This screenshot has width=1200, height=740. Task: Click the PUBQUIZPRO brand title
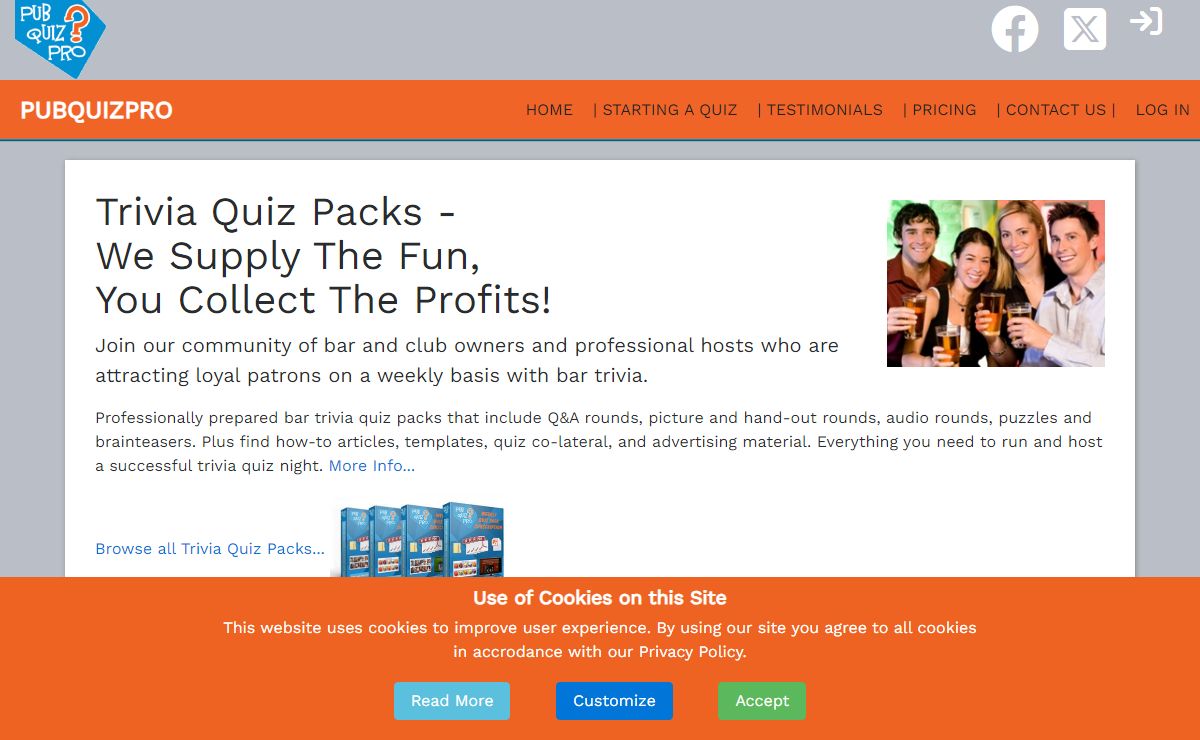click(97, 110)
